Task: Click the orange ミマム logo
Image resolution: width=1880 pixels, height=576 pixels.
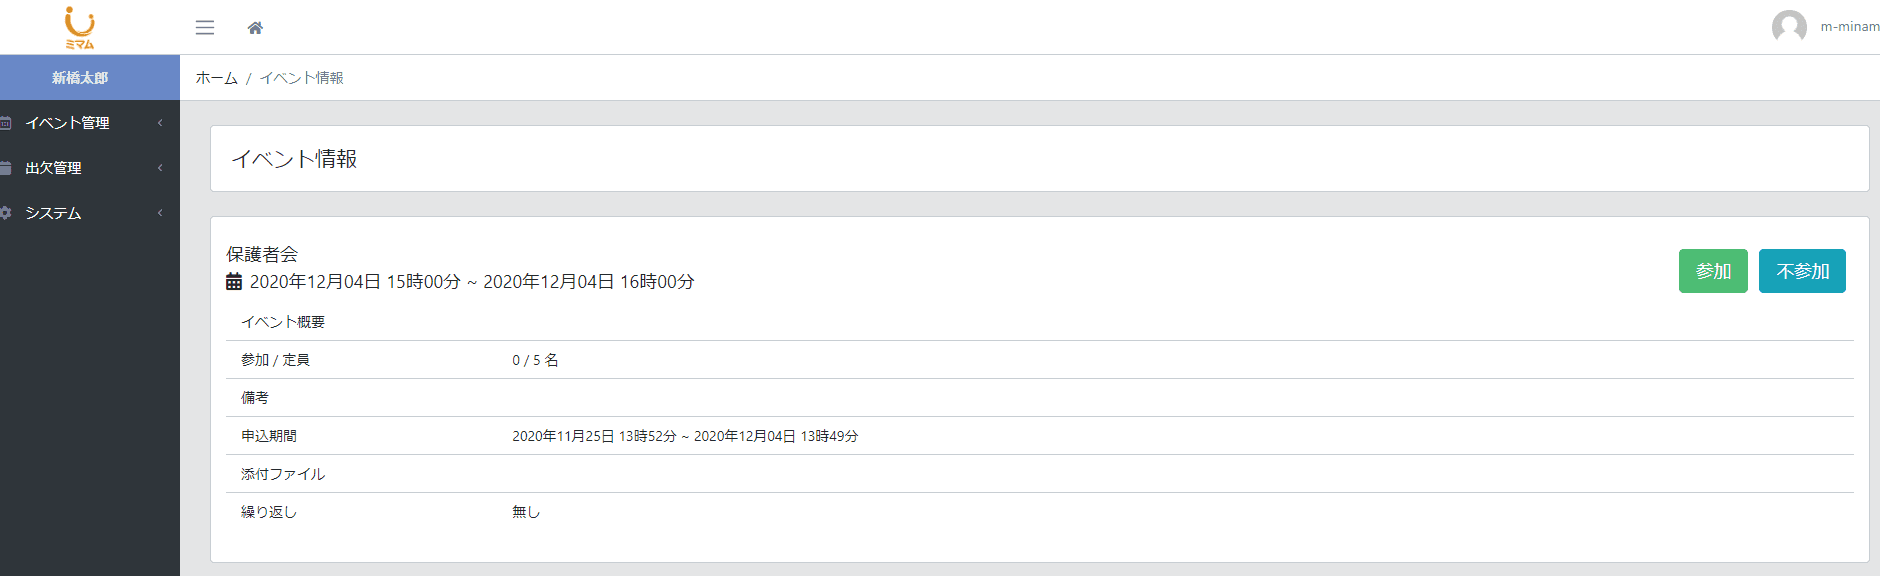Action: click(x=80, y=27)
